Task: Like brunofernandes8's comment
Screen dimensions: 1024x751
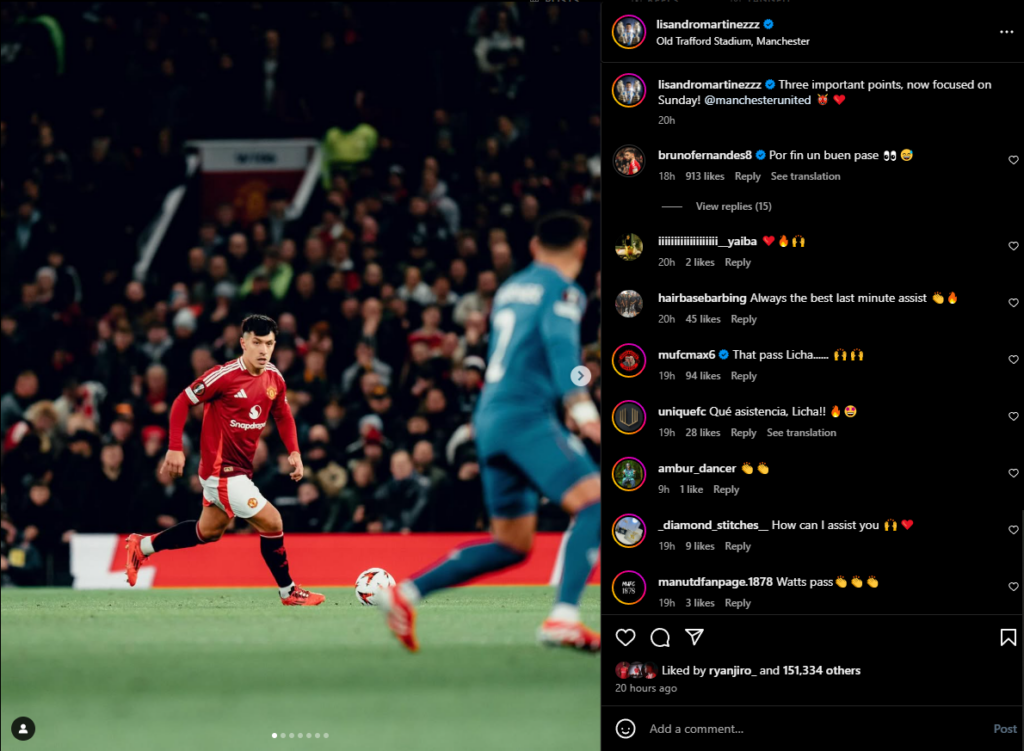Action: click(x=1013, y=160)
